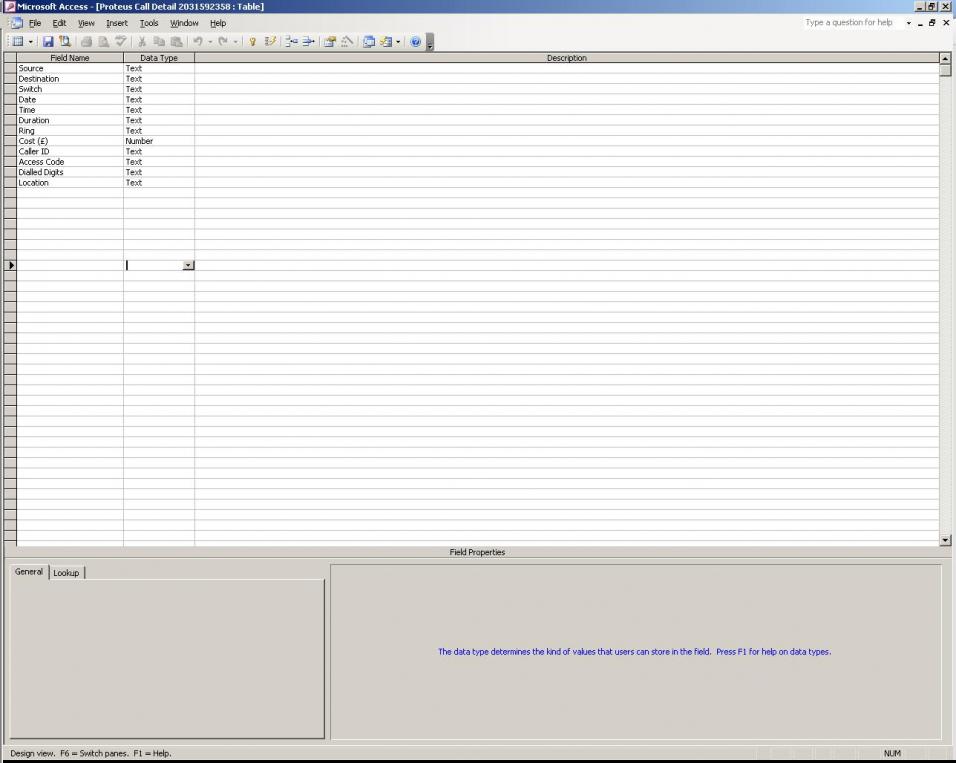Select the 'Time' field name cell
Screen dimensions: 956x763
pyautogui.click(x=70, y=110)
